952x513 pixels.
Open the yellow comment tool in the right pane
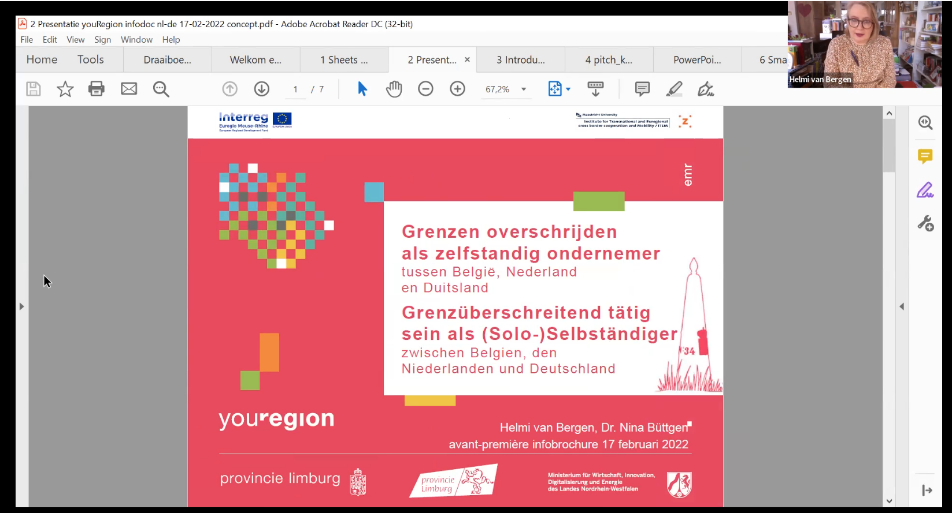pos(925,157)
